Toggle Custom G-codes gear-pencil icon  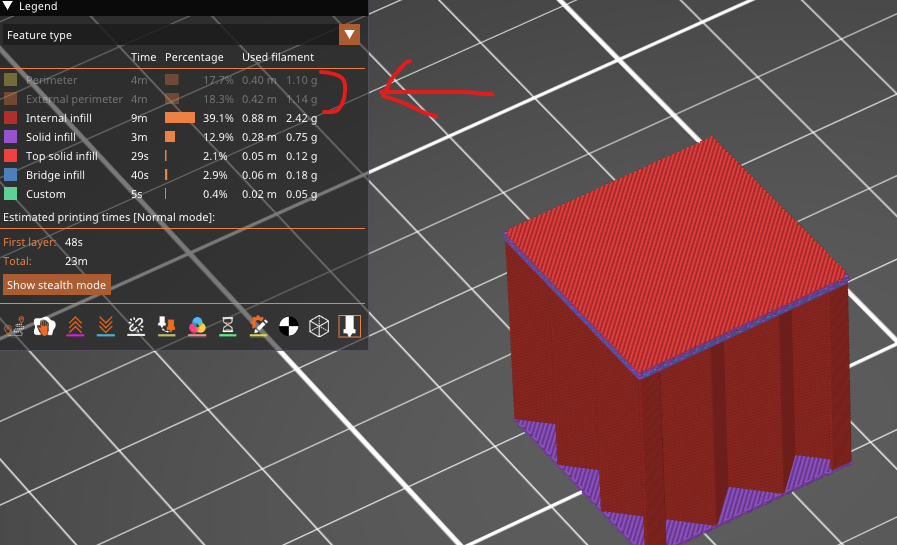click(258, 327)
